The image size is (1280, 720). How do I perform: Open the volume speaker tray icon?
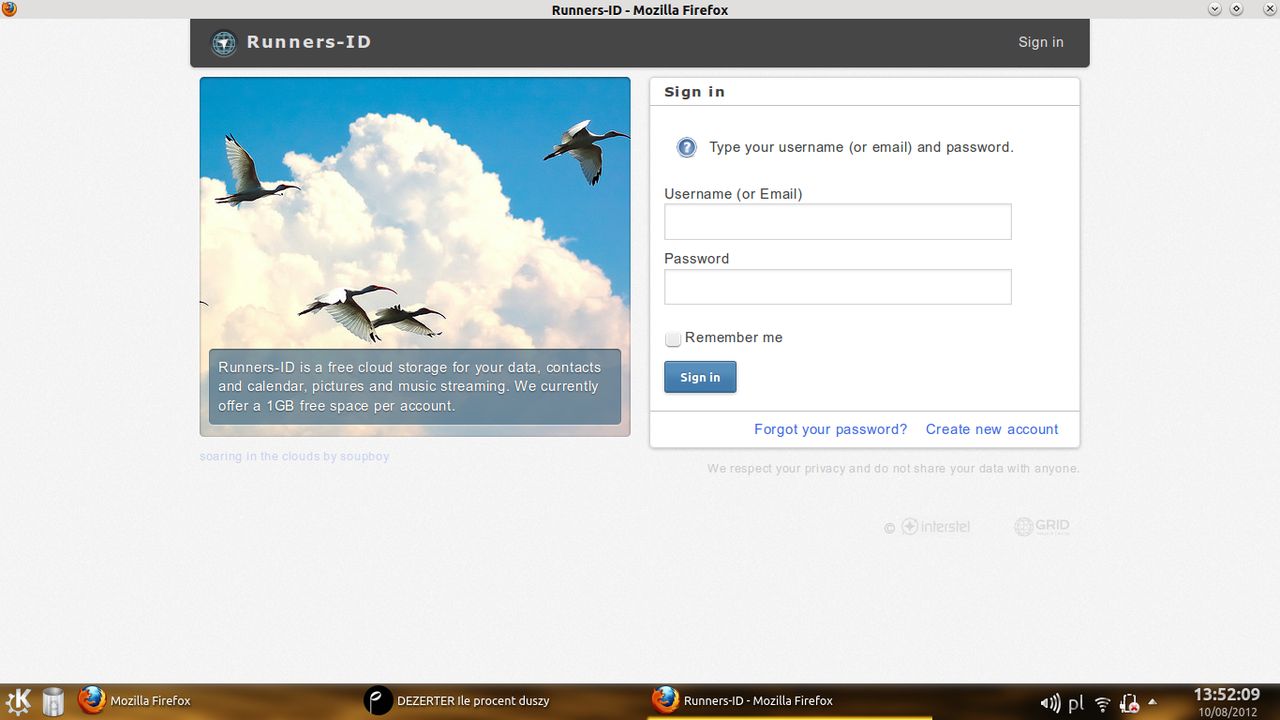pos(1050,703)
